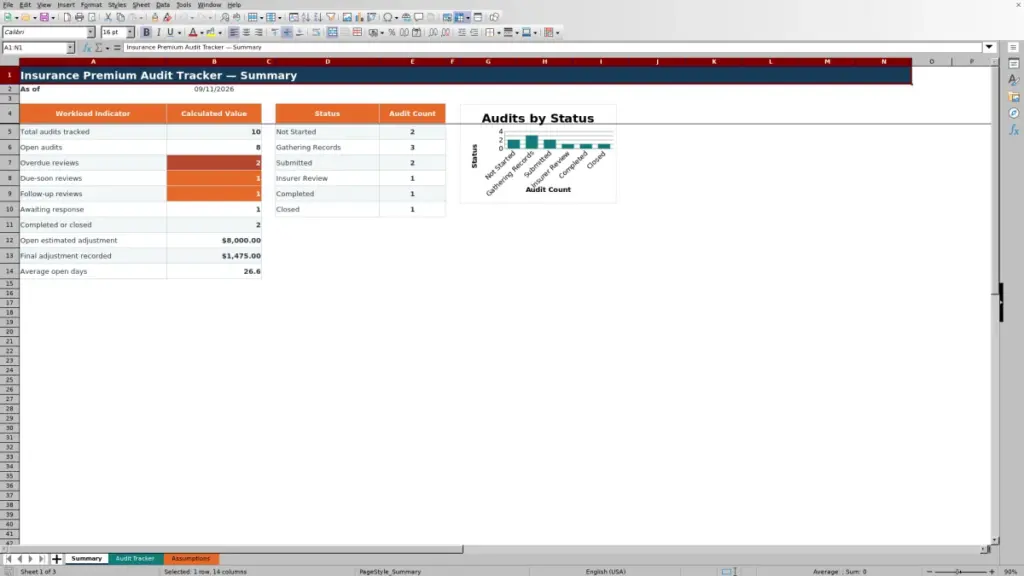Image resolution: width=1024 pixels, height=576 pixels.
Task: Switch to the Assumptions sheet tab
Action: (x=191, y=559)
